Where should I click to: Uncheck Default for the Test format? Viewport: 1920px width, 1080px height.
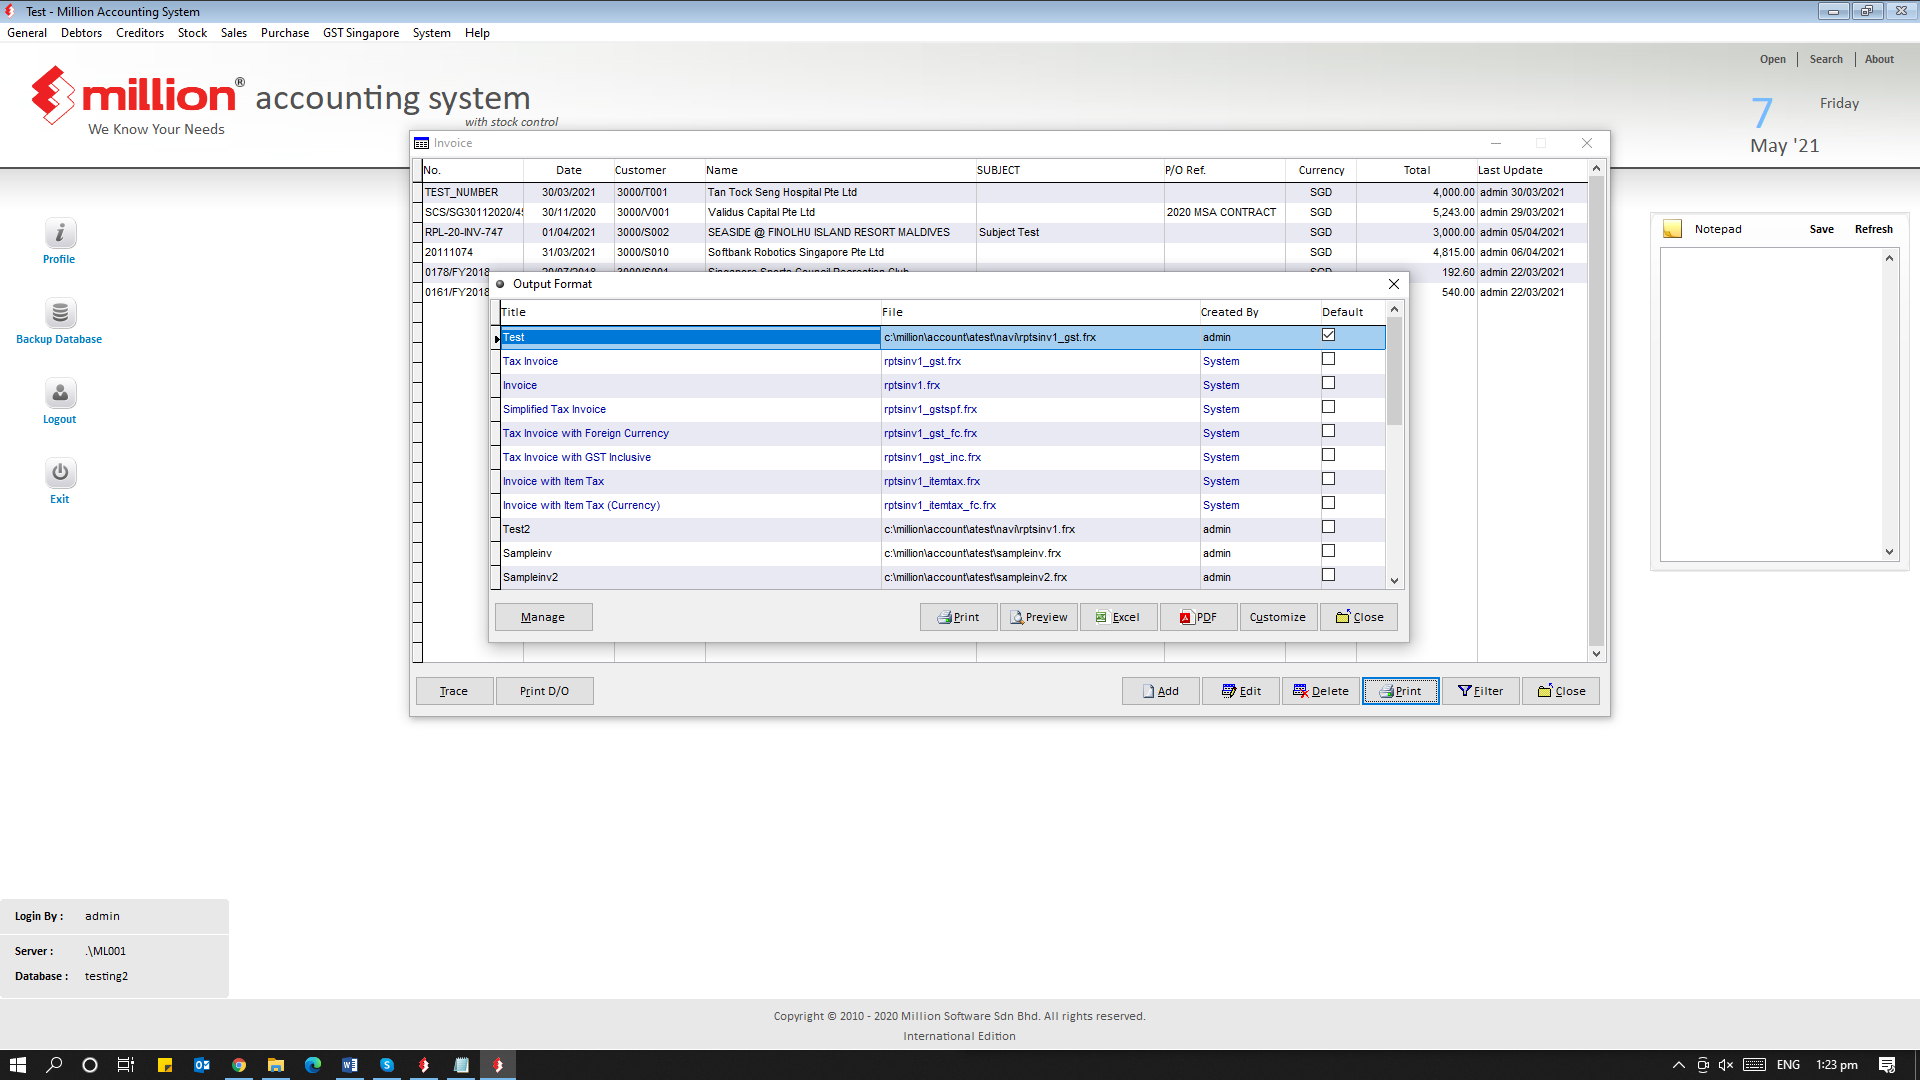tap(1328, 335)
